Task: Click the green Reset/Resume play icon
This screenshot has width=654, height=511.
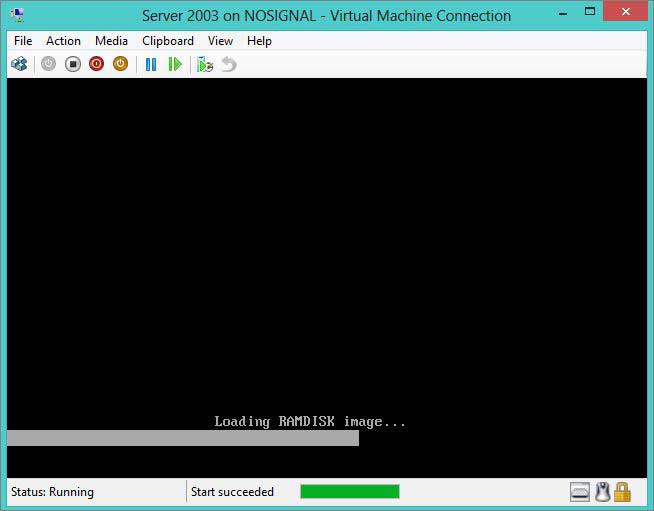Action: tap(175, 64)
